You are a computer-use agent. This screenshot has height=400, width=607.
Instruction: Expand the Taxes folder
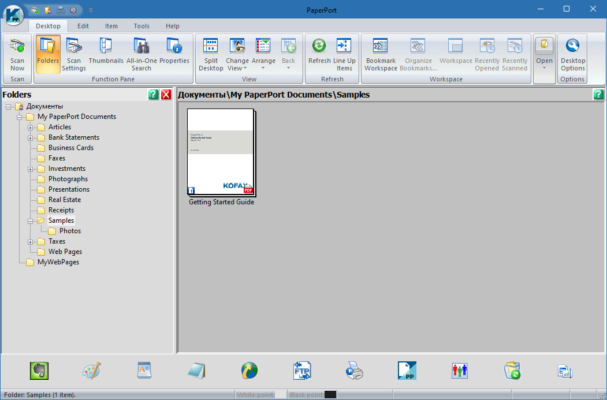pos(30,242)
